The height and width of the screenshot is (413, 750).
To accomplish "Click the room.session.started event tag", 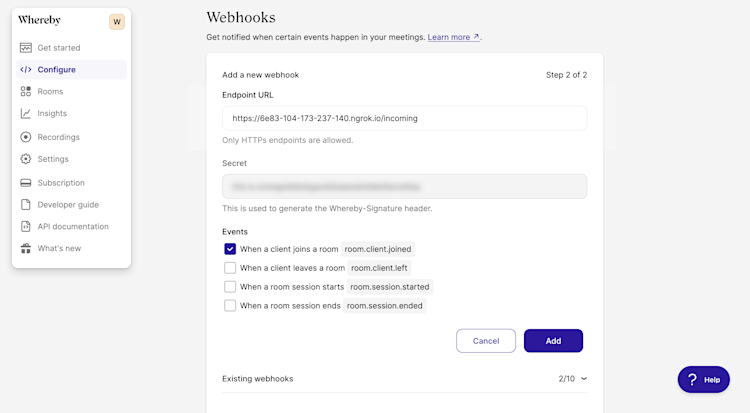I will [390, 287].
